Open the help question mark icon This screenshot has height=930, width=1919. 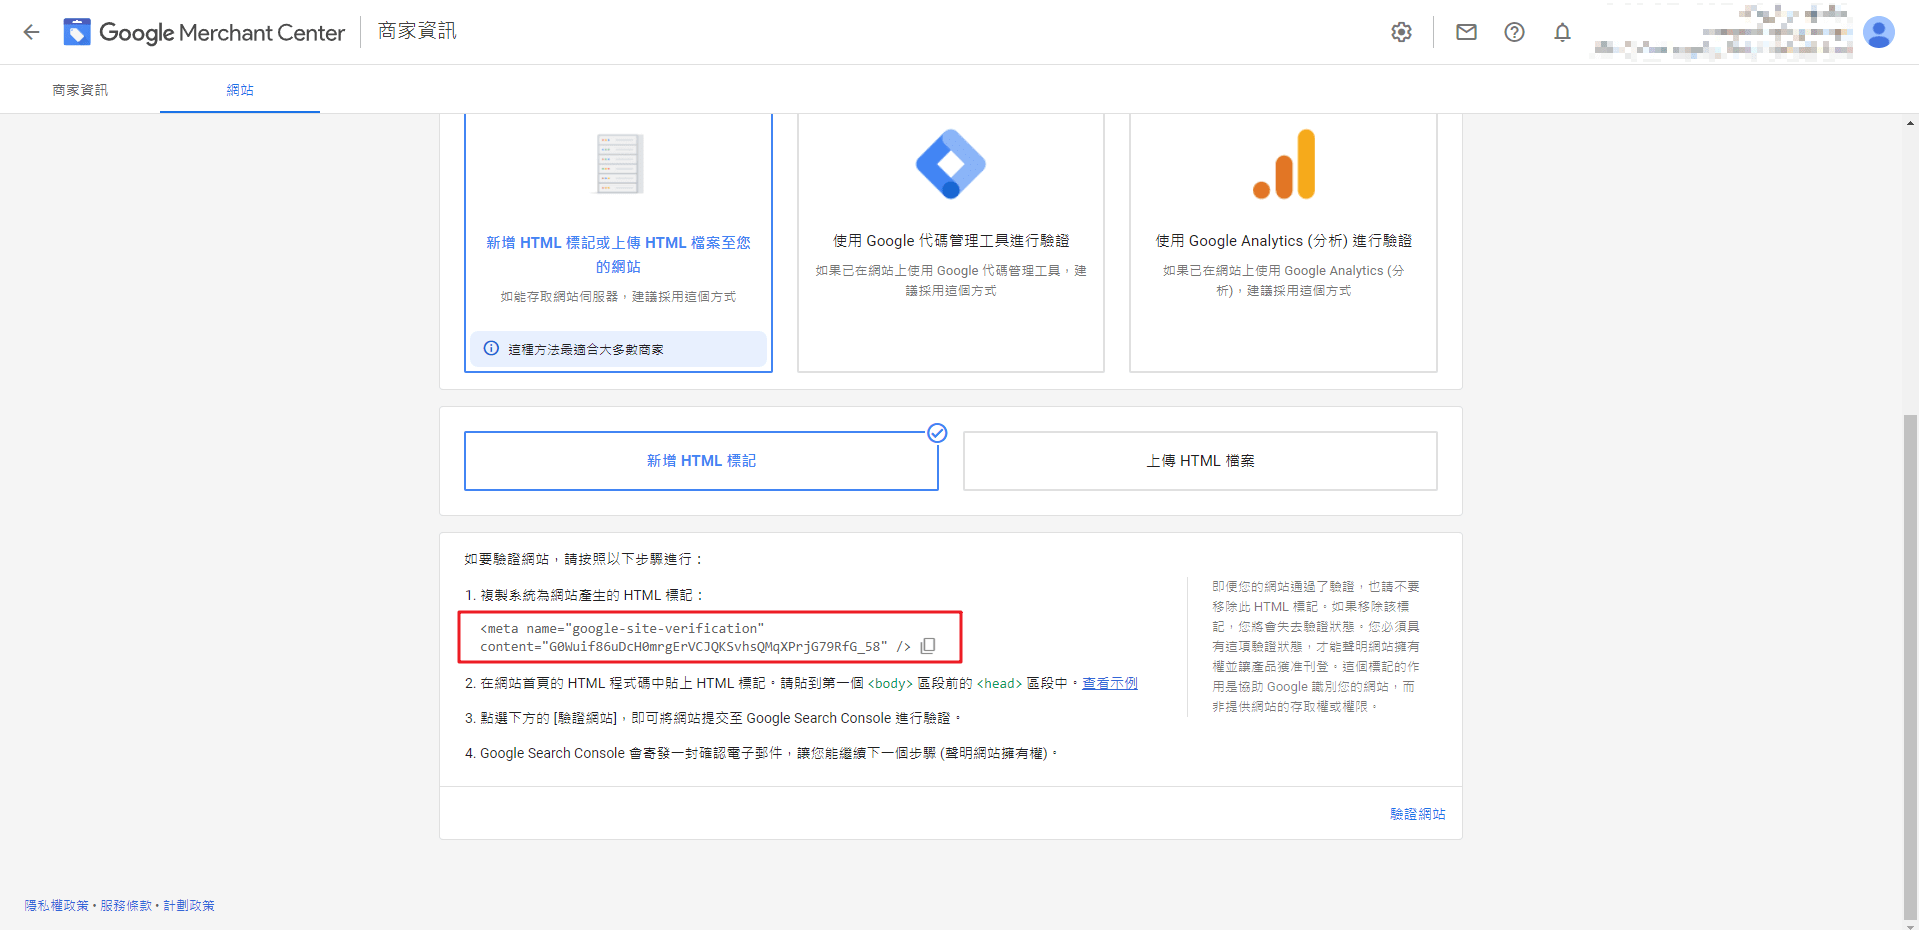point(1514,32)
